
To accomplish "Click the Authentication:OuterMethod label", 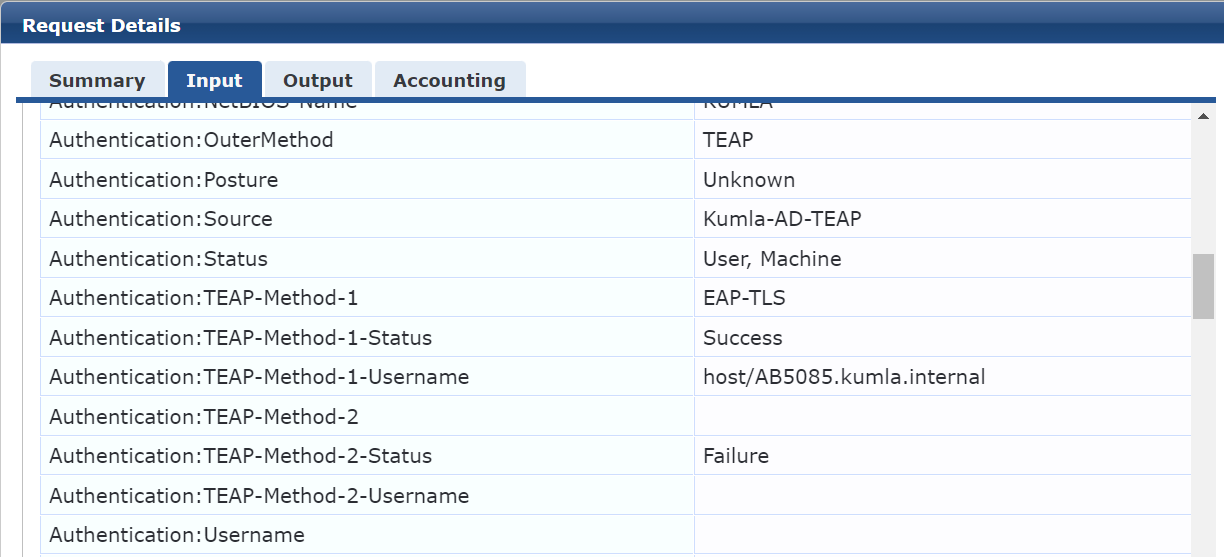I will point(191,140).
